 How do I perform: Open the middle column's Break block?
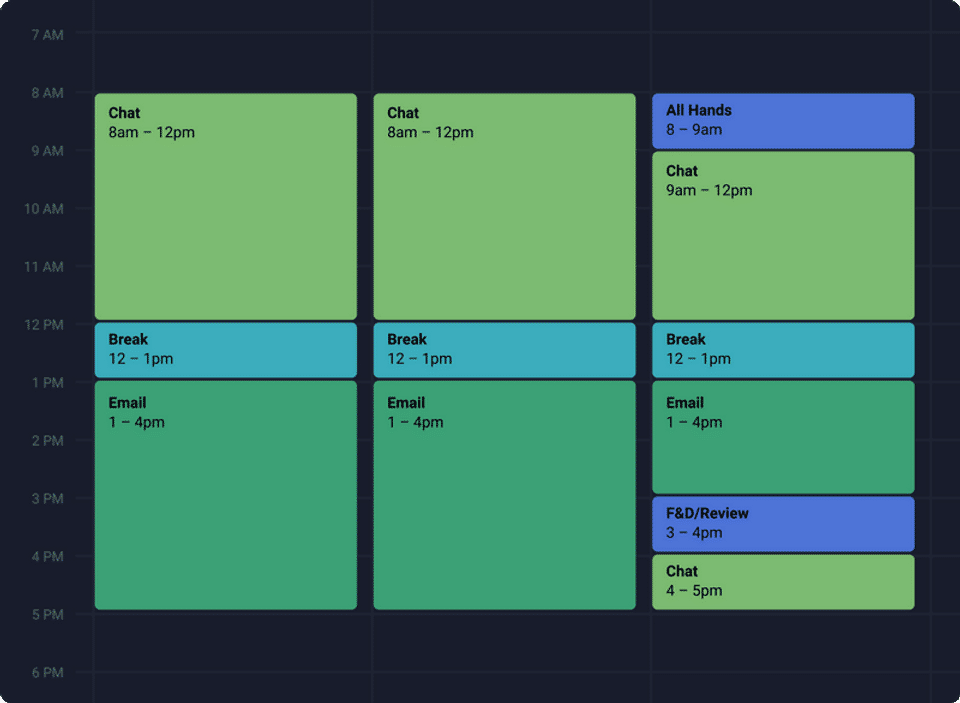(504, 349)
